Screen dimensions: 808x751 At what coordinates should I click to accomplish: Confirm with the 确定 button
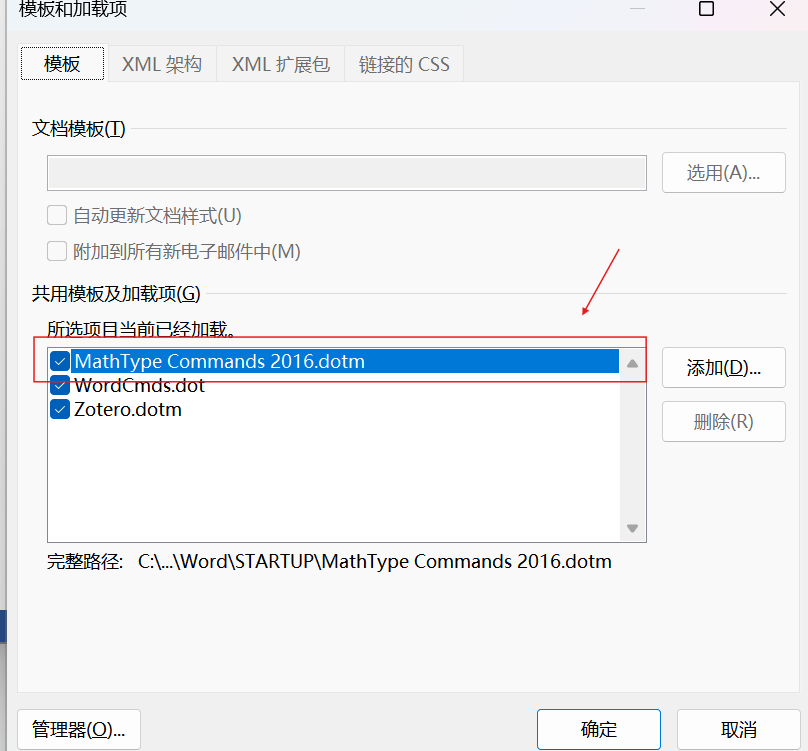tap(599, 729)
